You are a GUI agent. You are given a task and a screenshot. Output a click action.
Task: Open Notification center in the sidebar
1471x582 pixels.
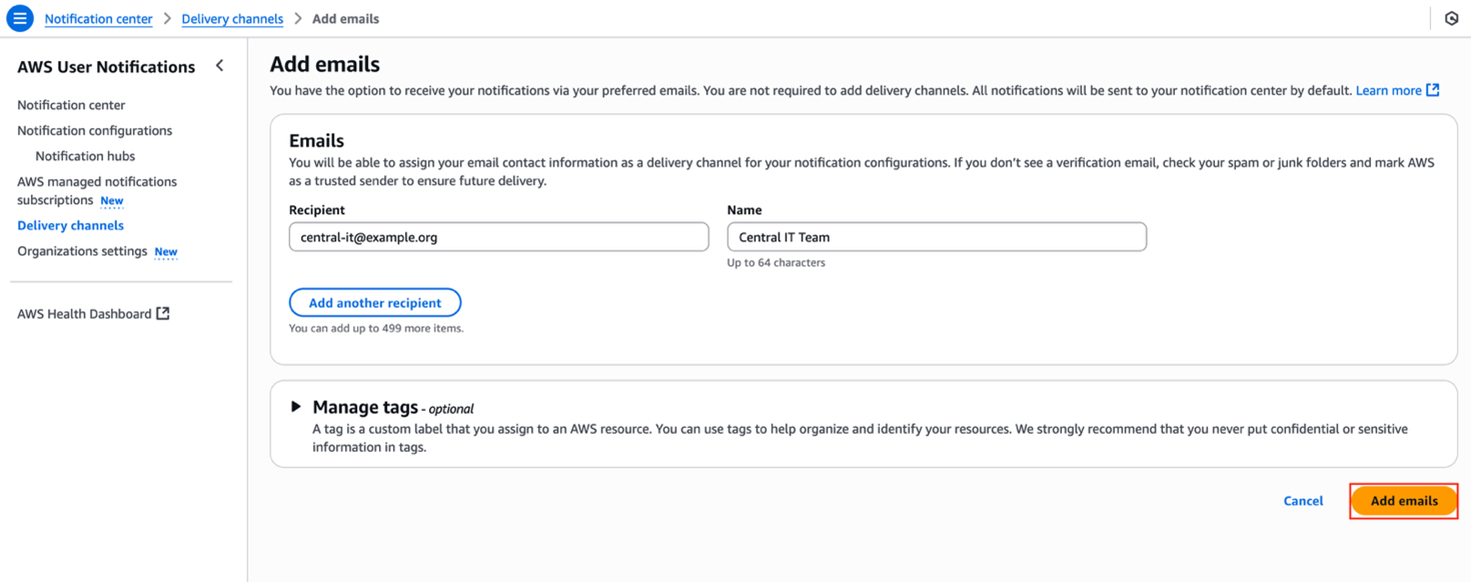tap(71, 105)
